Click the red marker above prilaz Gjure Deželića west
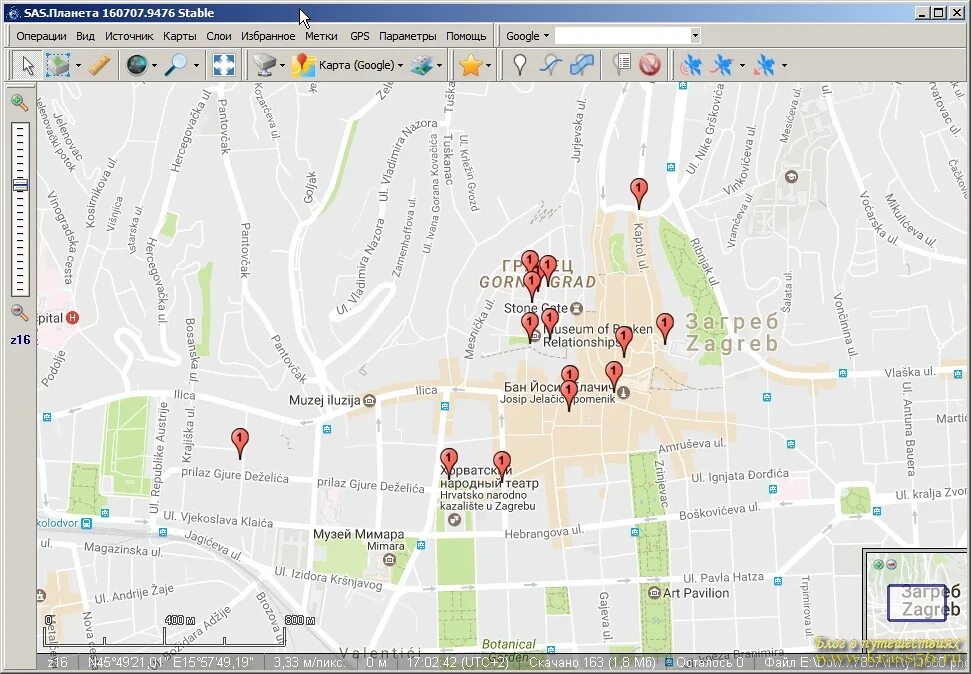The width and height of the screenshot is (971, 674). pos(240,443)
